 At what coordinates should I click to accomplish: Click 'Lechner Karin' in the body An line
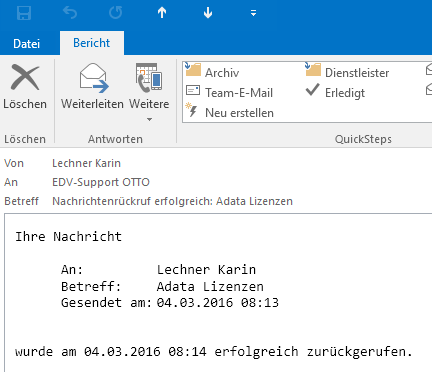coord(206,269)
